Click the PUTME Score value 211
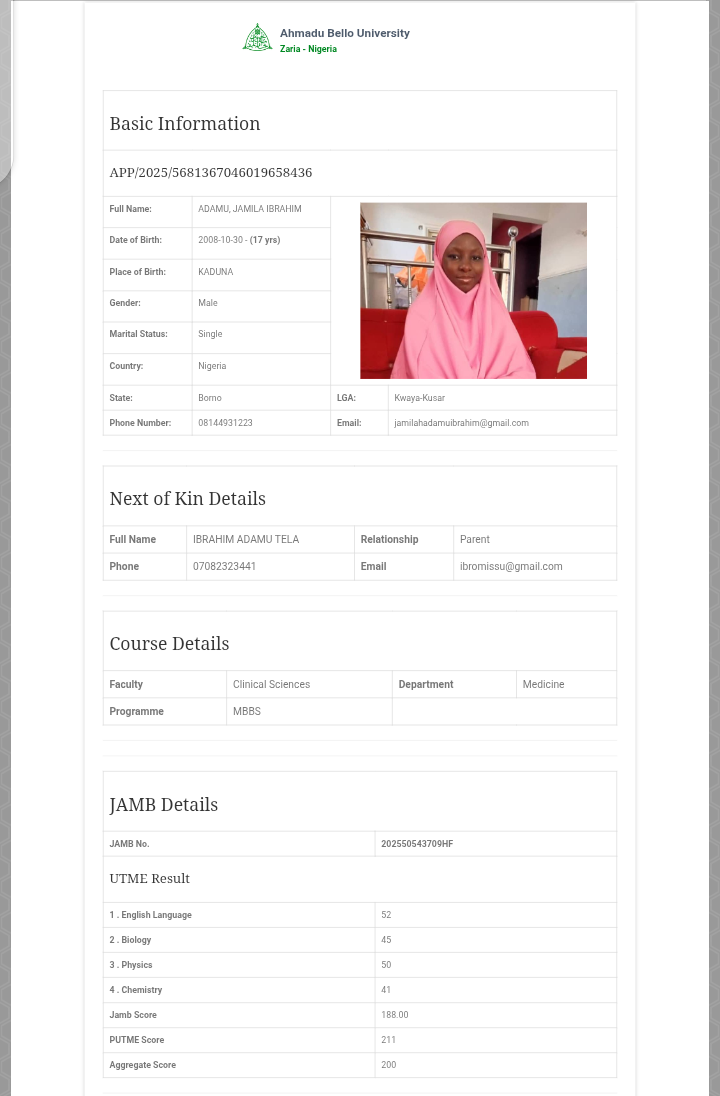 [x=388, y=1040]
